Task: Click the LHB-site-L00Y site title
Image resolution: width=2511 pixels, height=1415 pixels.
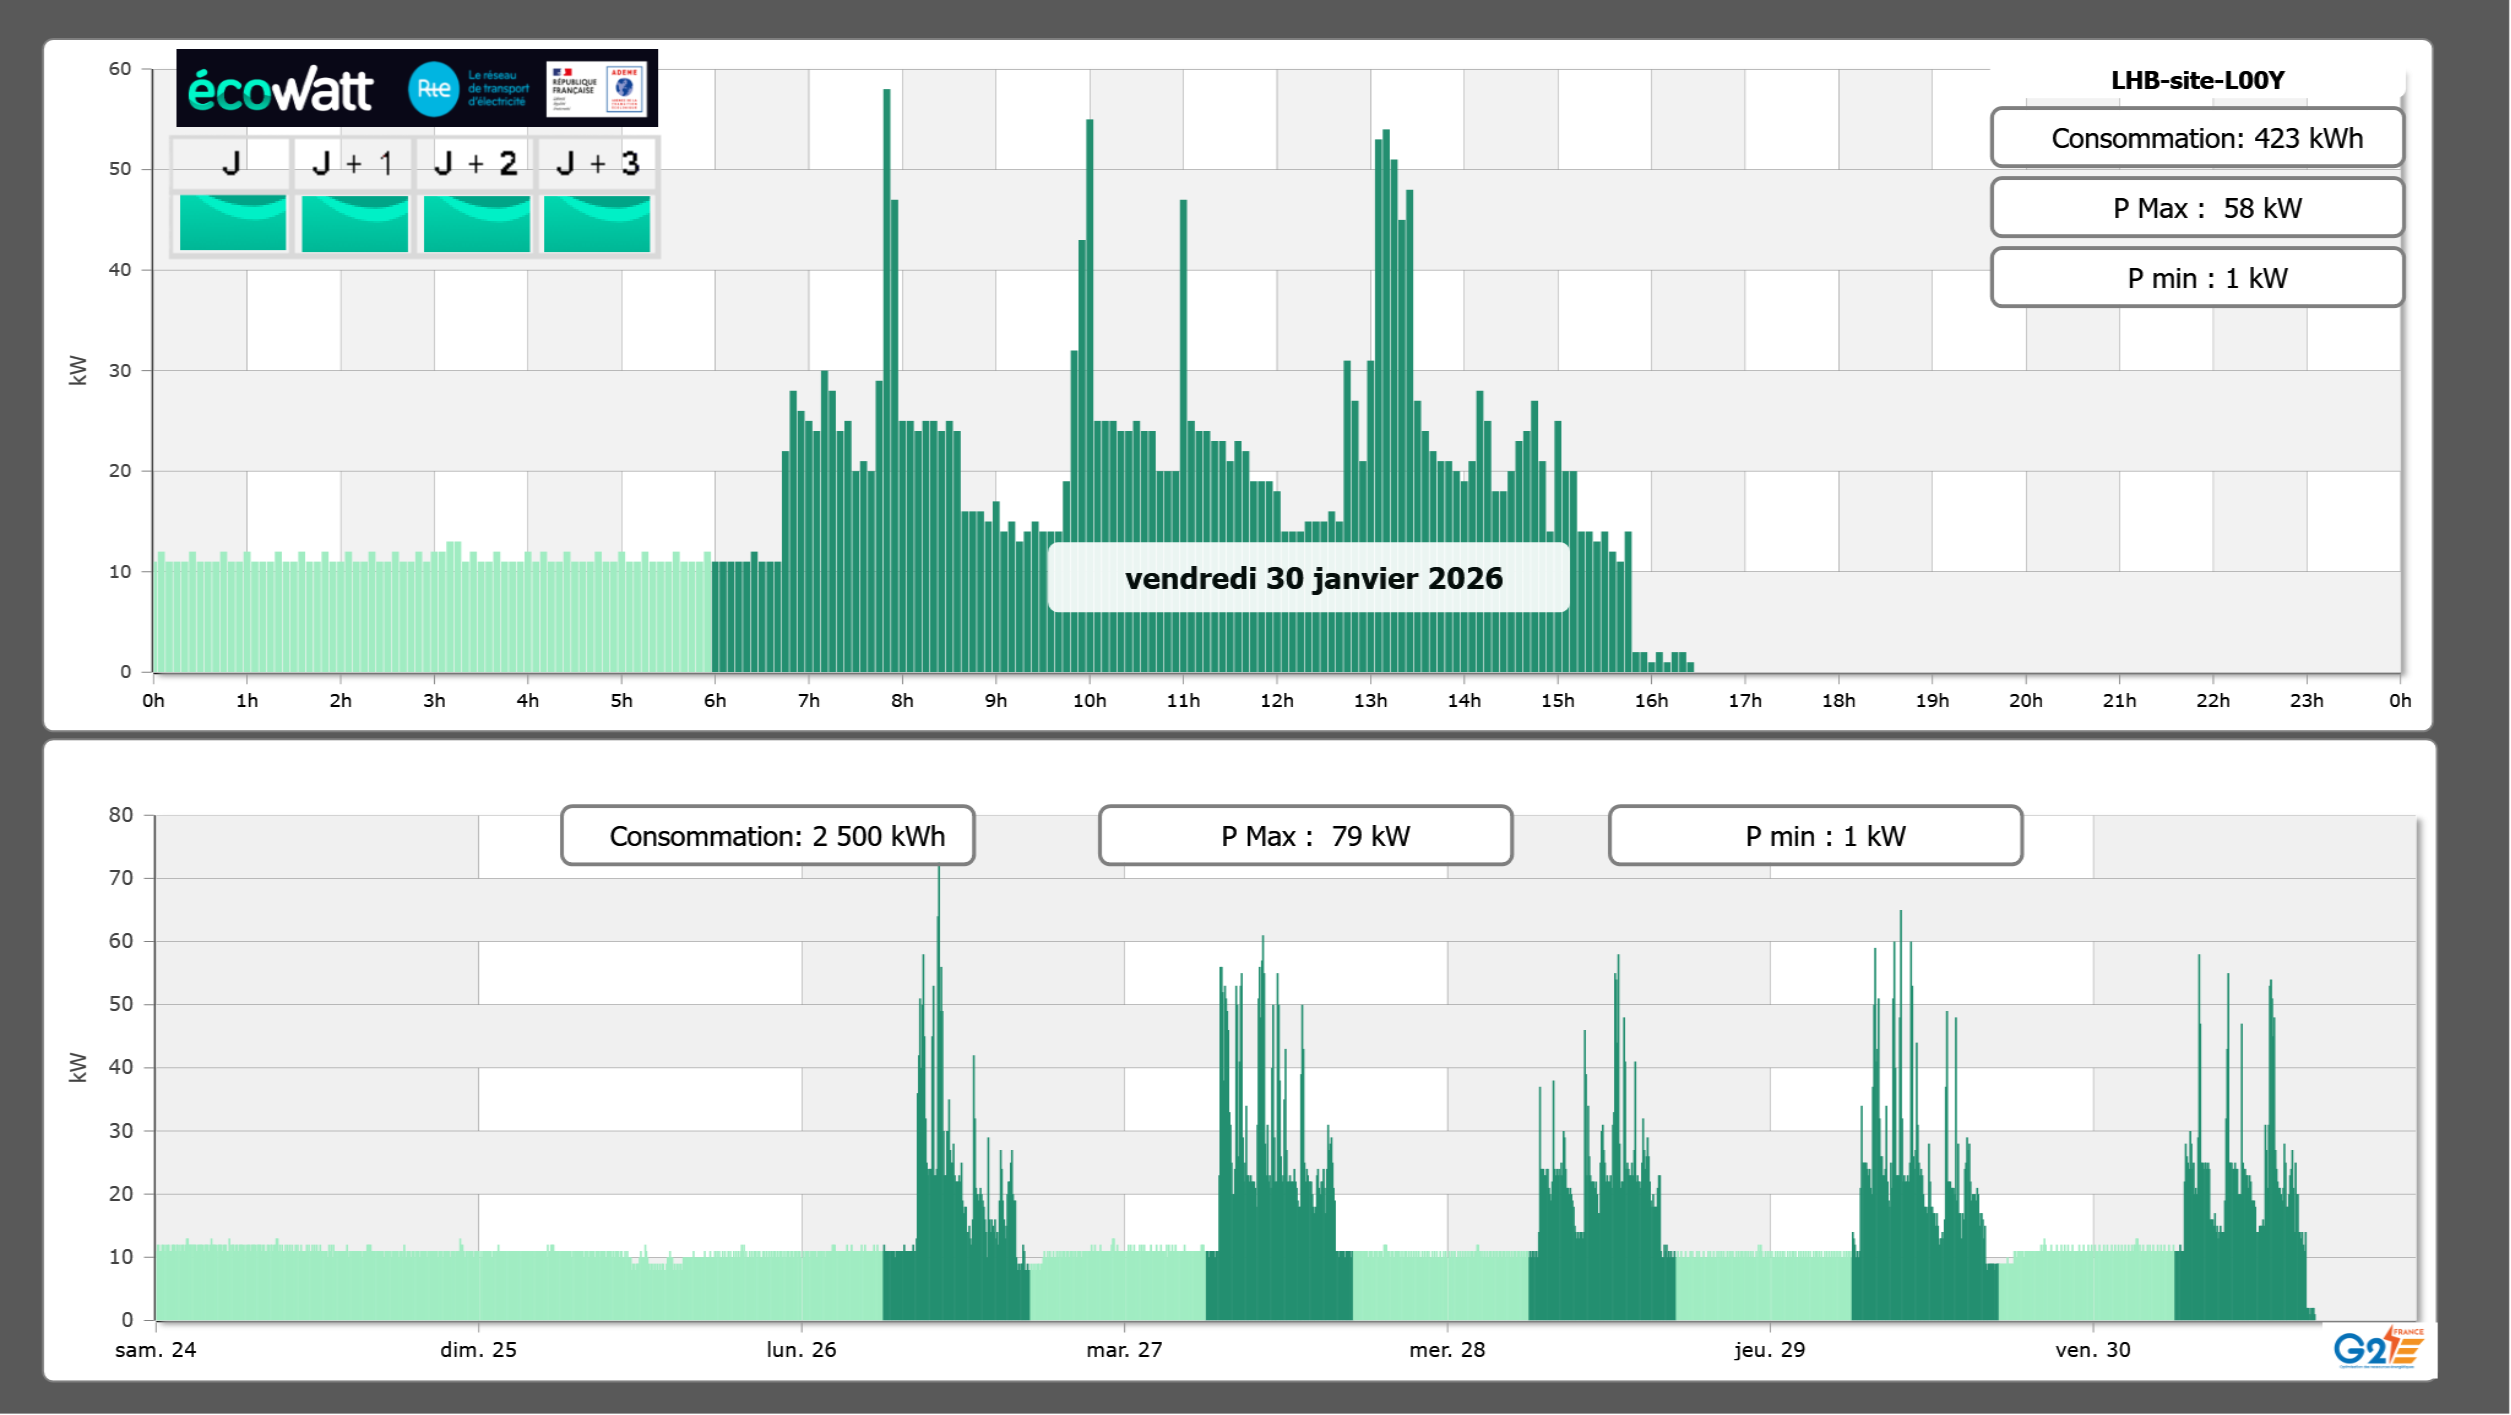Action: pos(2196,80)
